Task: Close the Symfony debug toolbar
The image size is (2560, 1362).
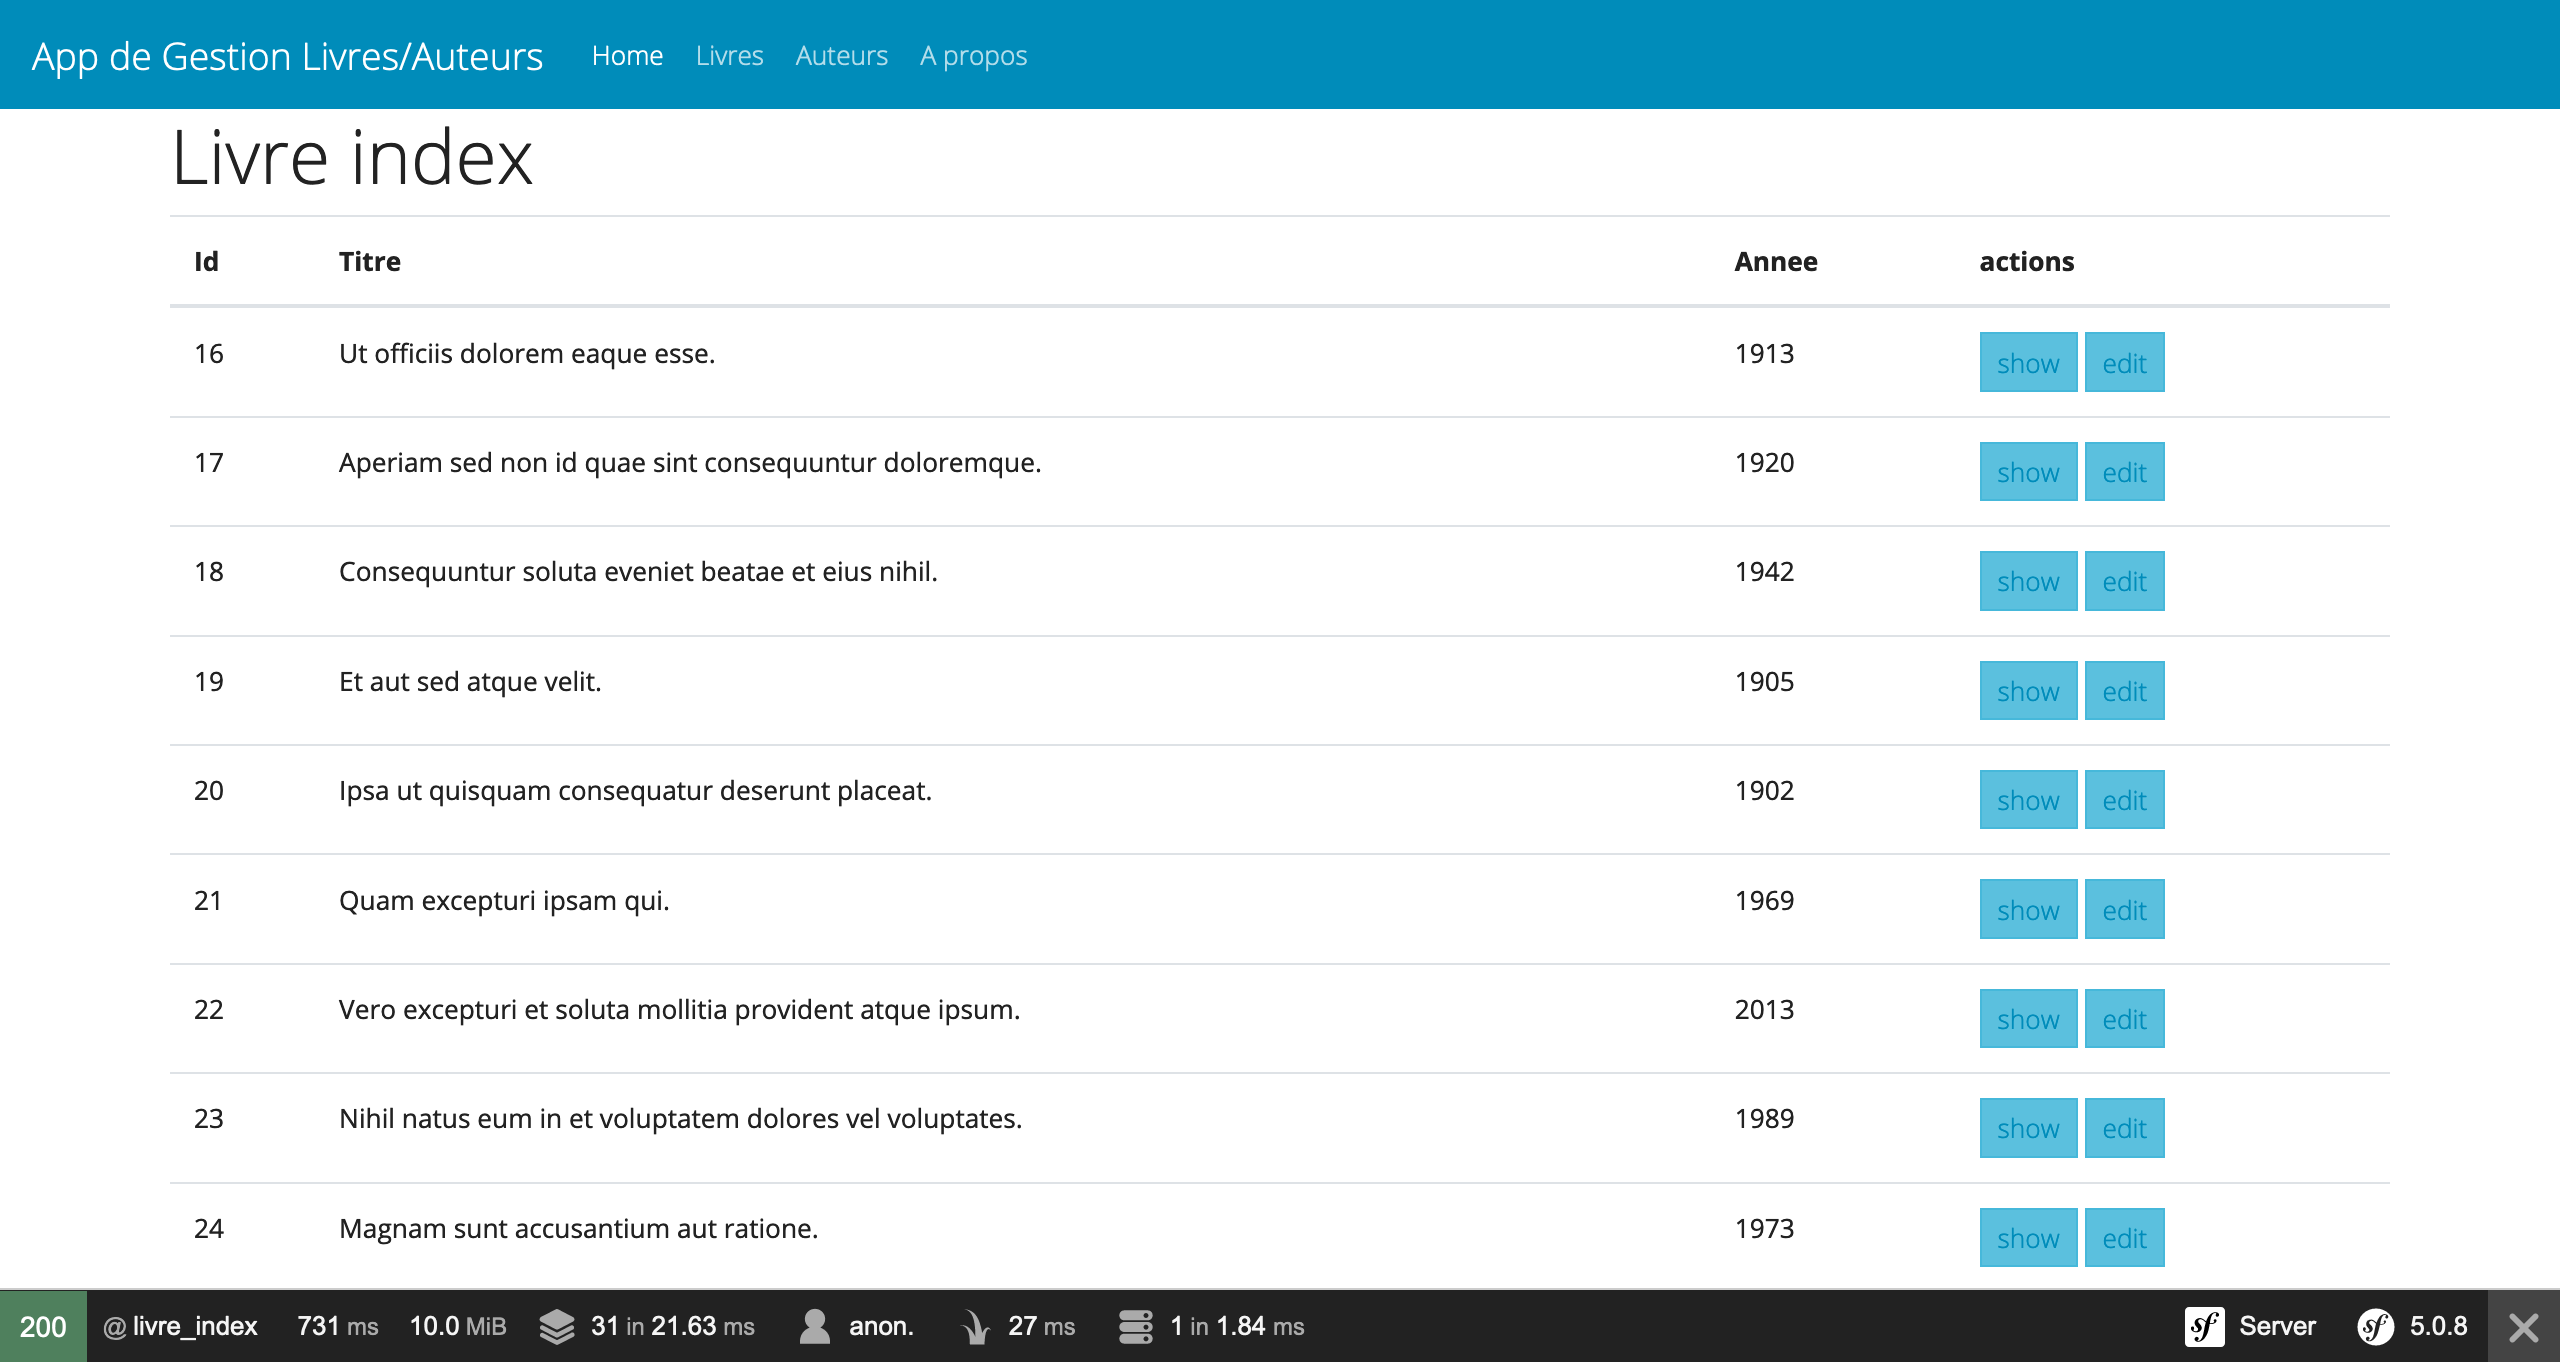Action: (2524, 1327)
